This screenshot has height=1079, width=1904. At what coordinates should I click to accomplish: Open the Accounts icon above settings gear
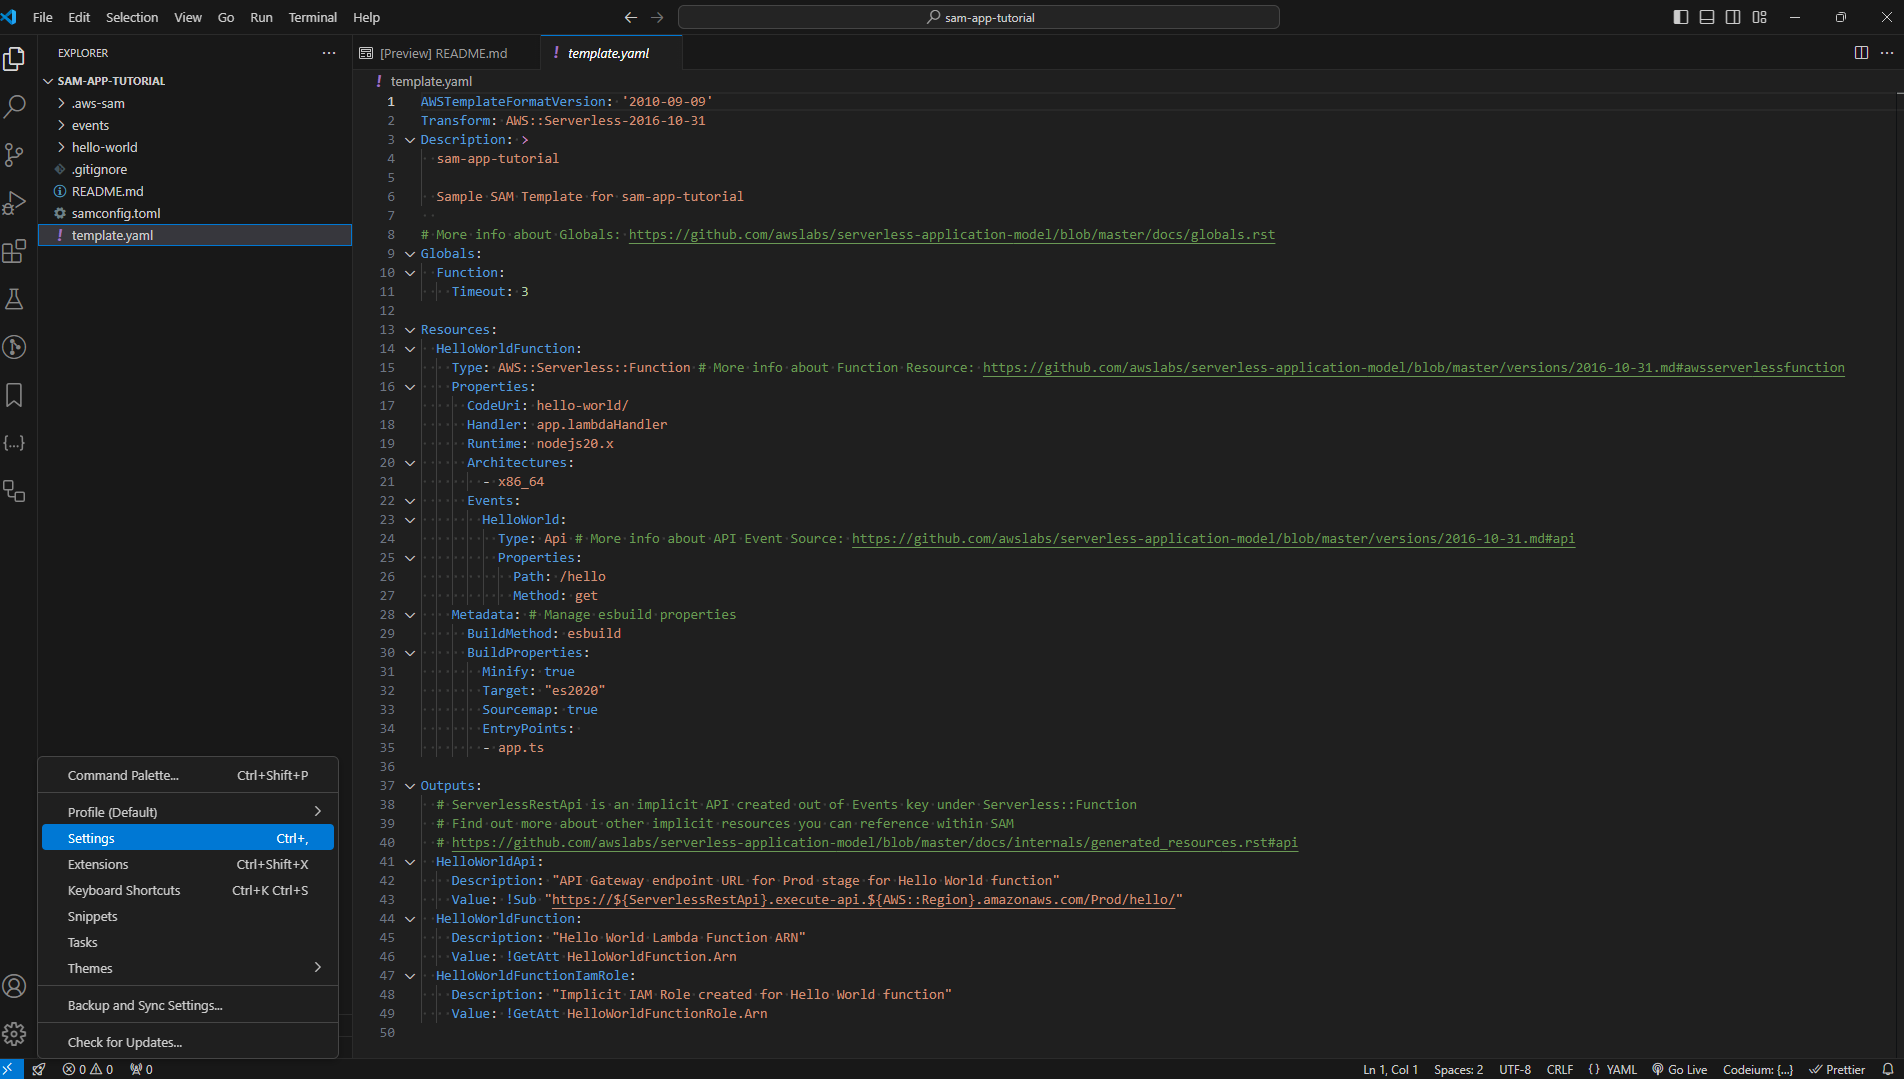point(15,986)
